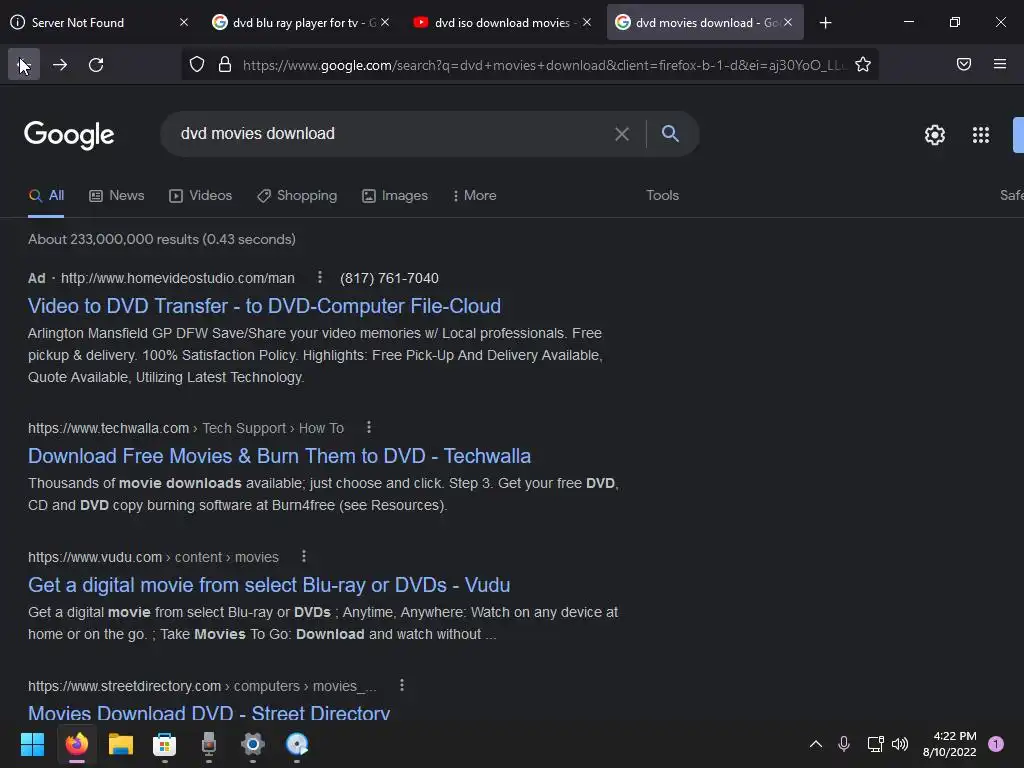Filter search results by Videos
The image size is (1024, 768).
[x=200, y=195]
